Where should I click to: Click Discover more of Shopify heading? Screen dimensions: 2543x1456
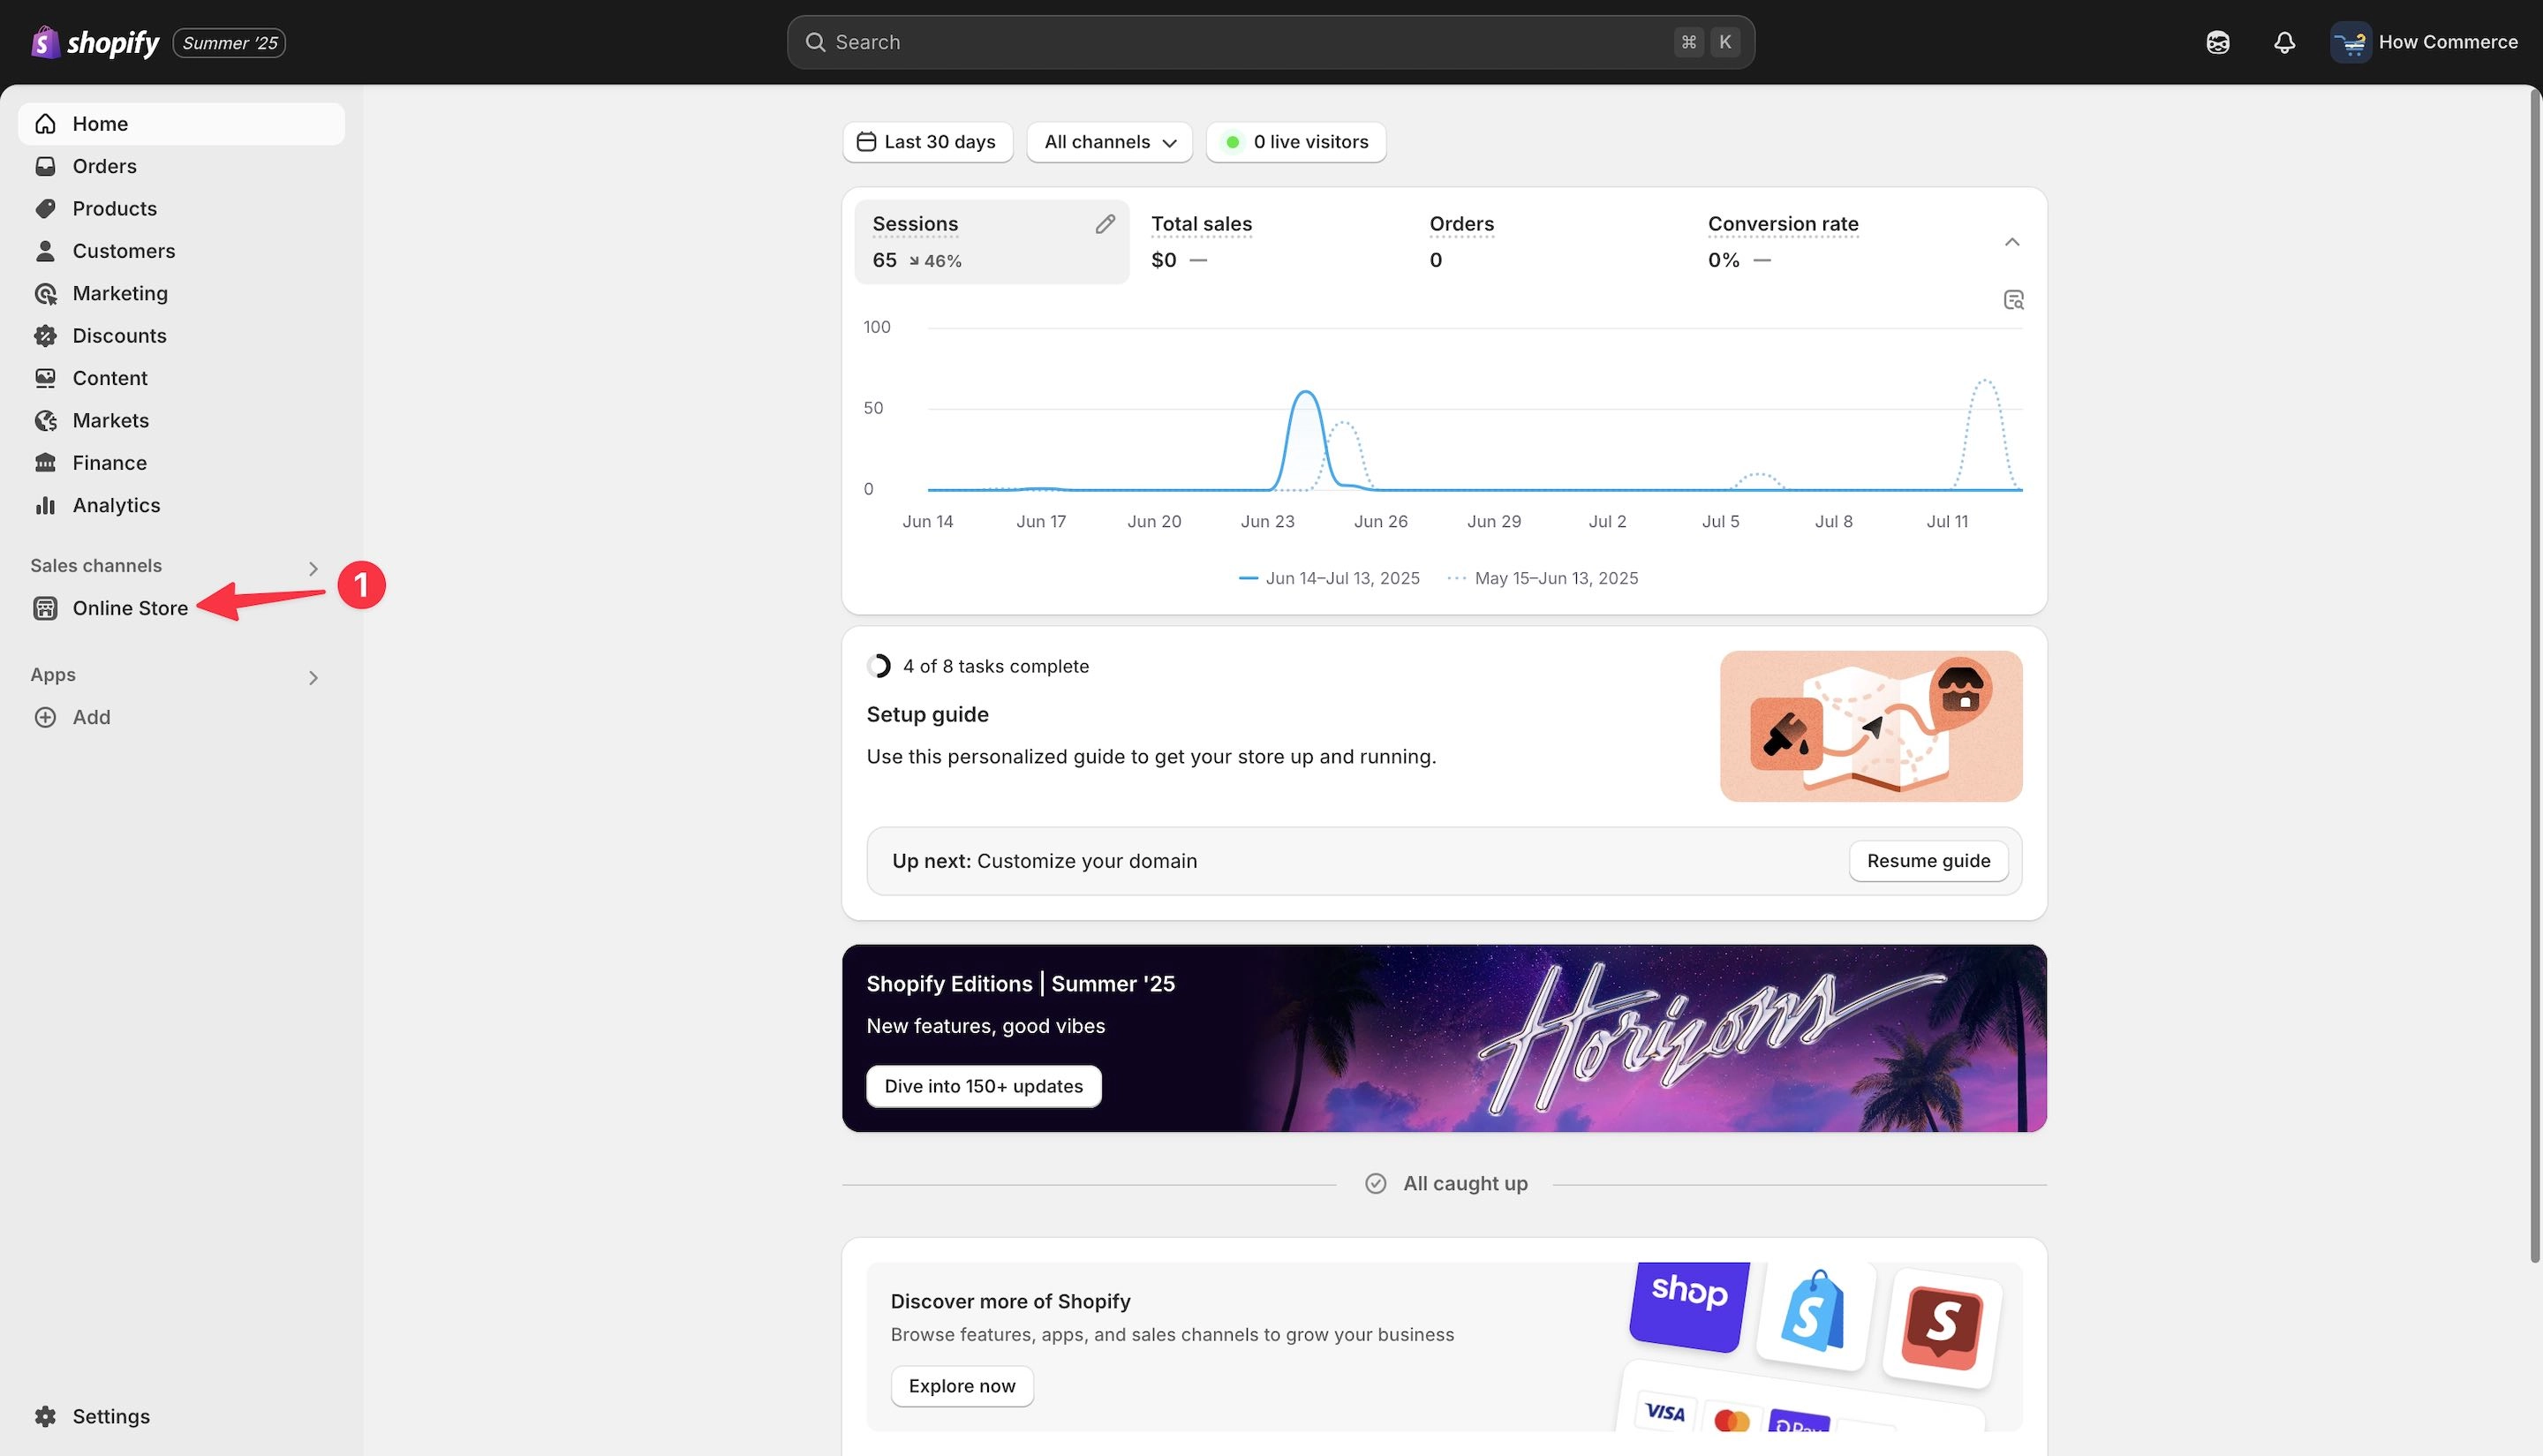(1010, 1301)
